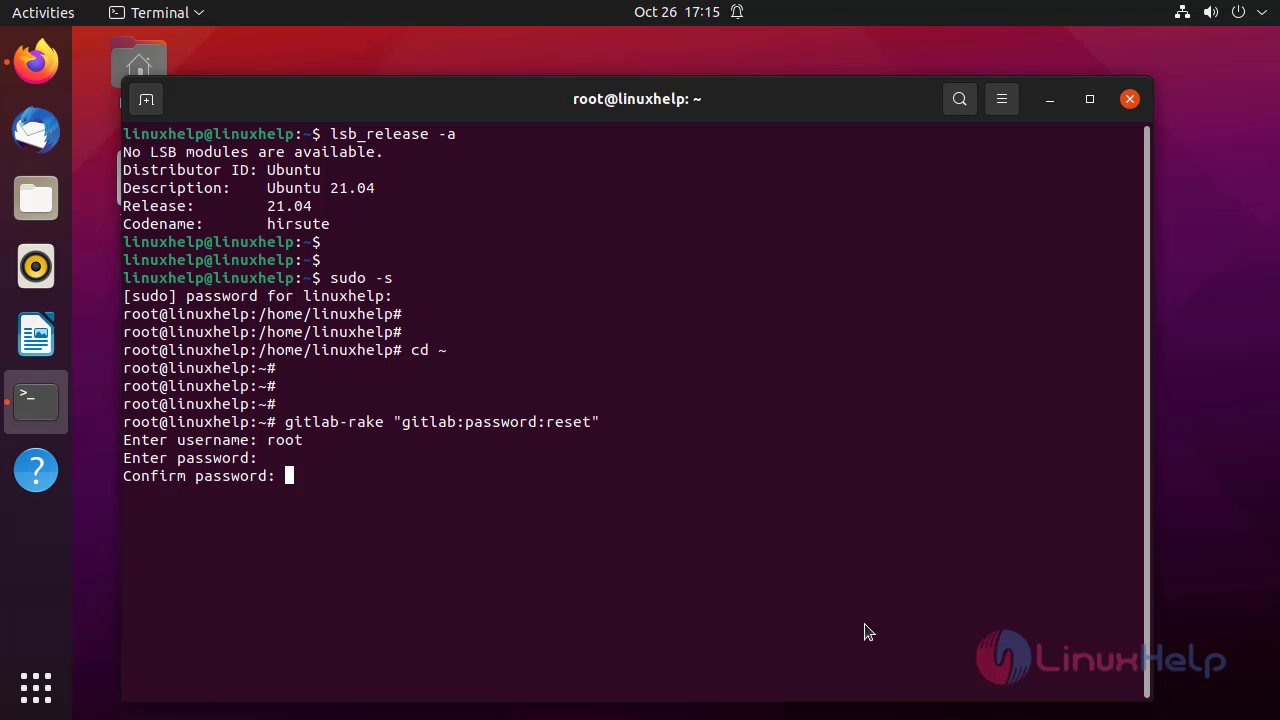1280x720 pixels.
Task: Open the Oct 26 17:15 clock menu
Action: pos(677,13)
